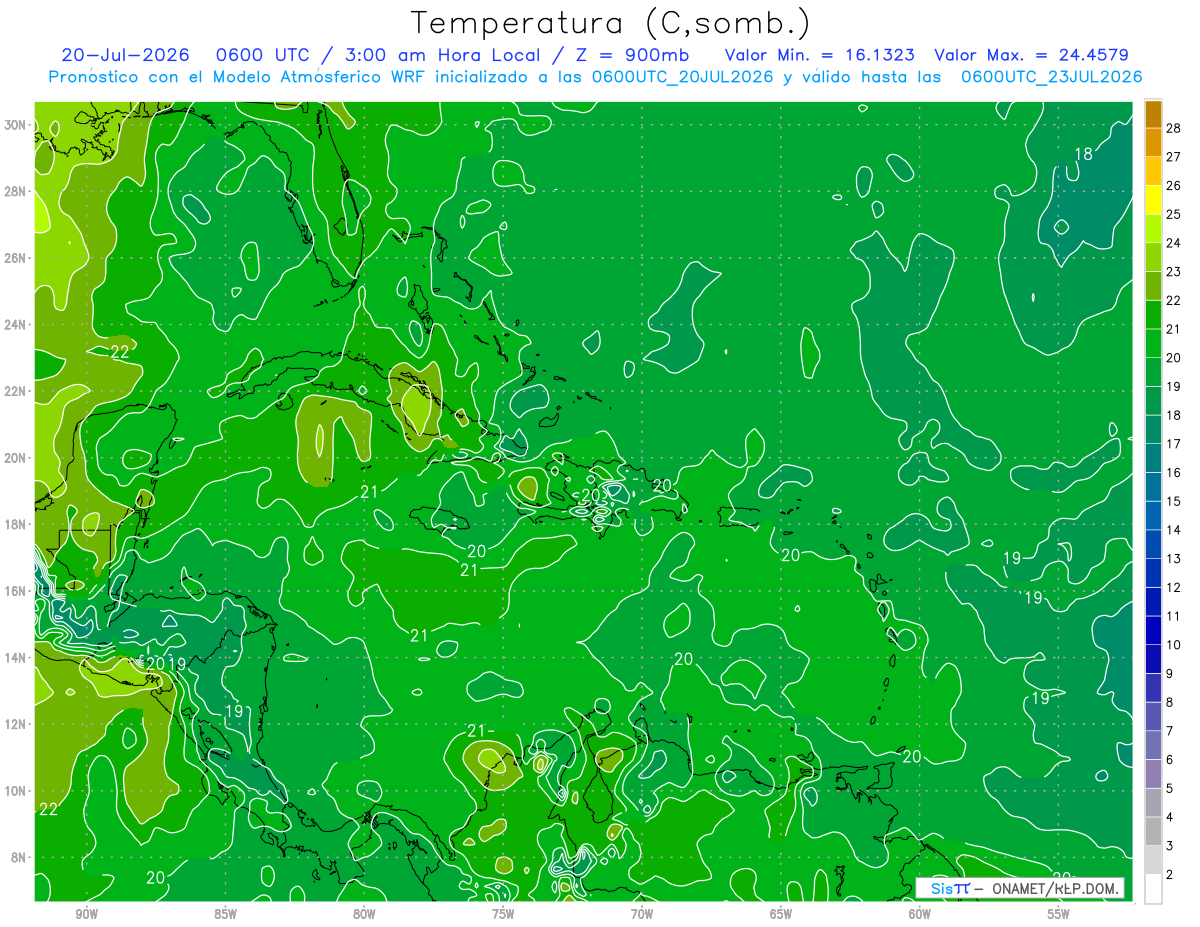
Task: Click the gray swatch between 3 and 4
Action: tap(1153, 831)
